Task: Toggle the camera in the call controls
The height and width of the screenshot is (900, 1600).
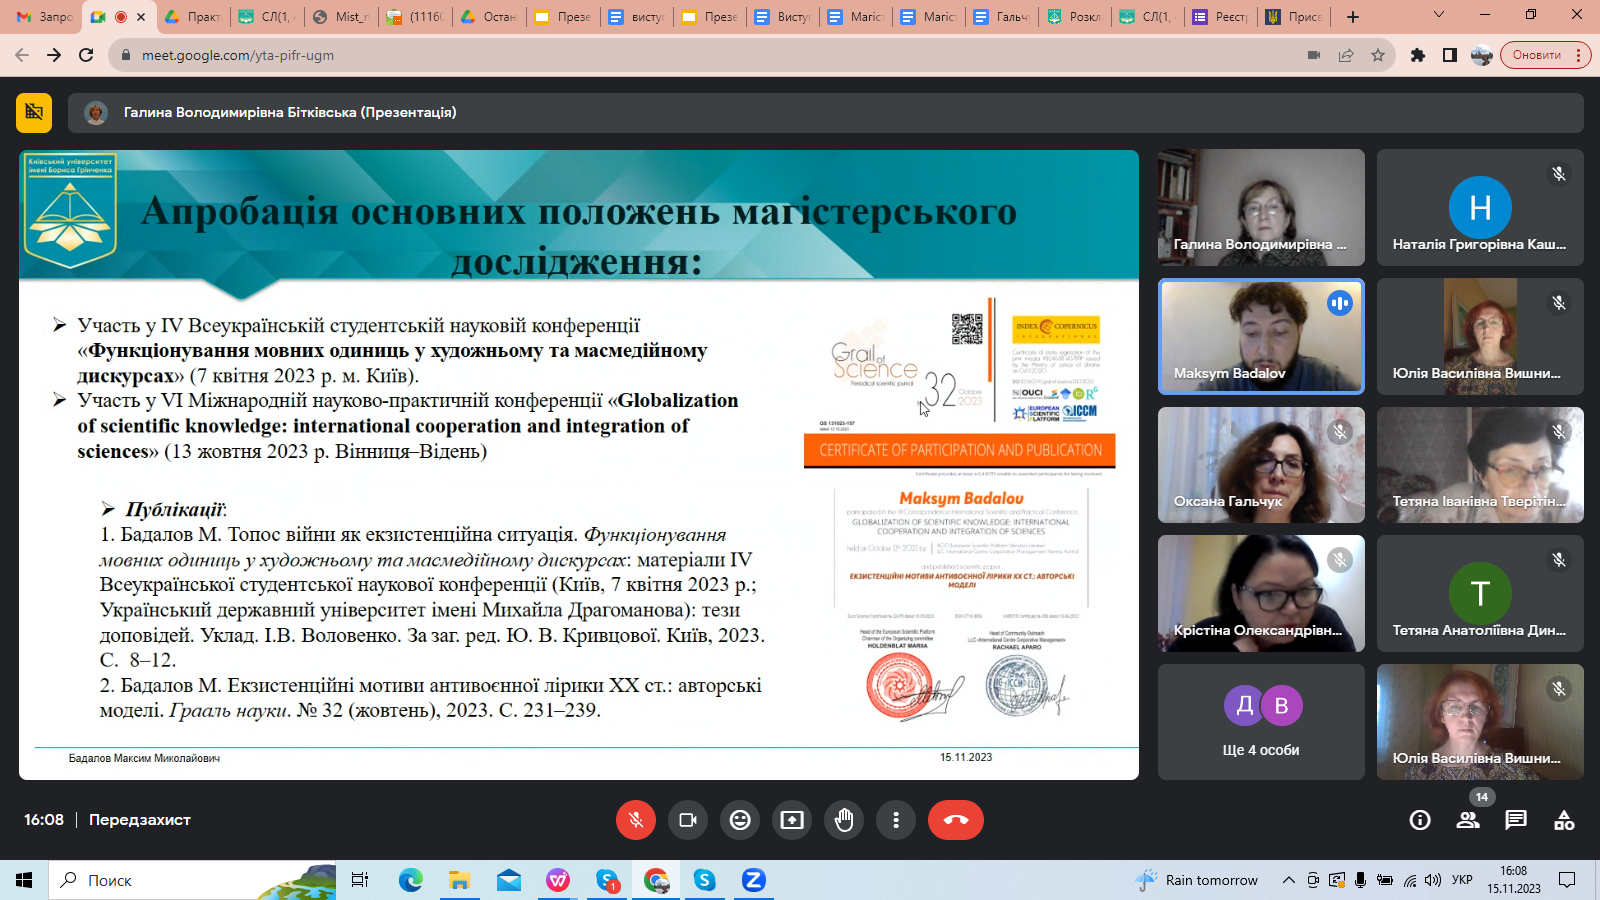Action: [x=688, y=820]
